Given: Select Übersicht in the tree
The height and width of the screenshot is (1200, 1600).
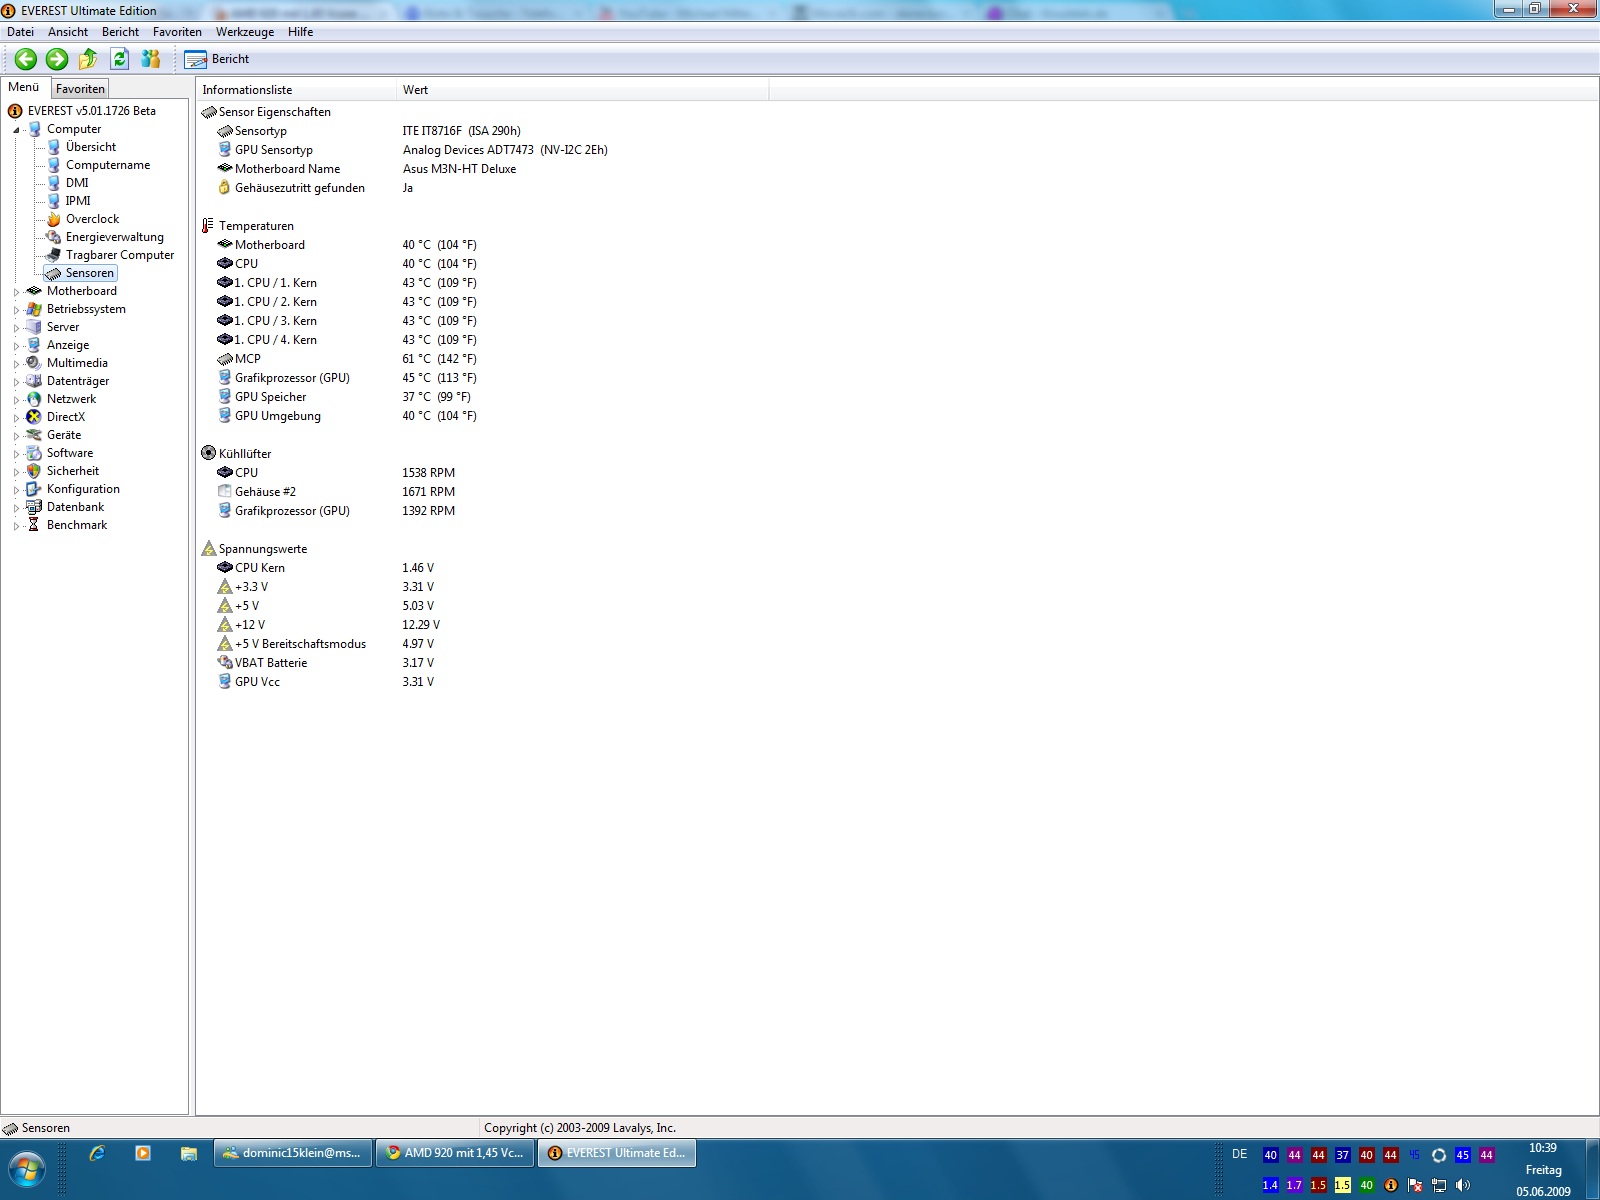Looking at the screenshot, I should click(x=91, y=147).
